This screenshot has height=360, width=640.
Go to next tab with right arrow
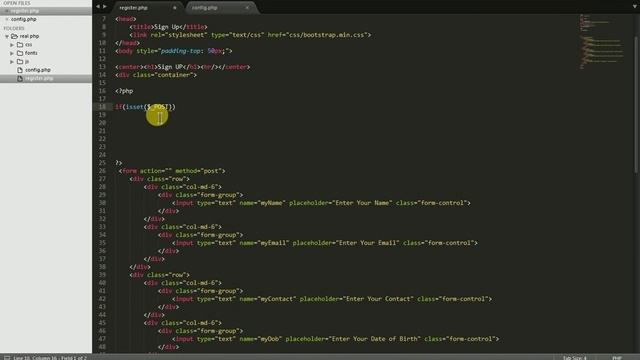point(105,7)
